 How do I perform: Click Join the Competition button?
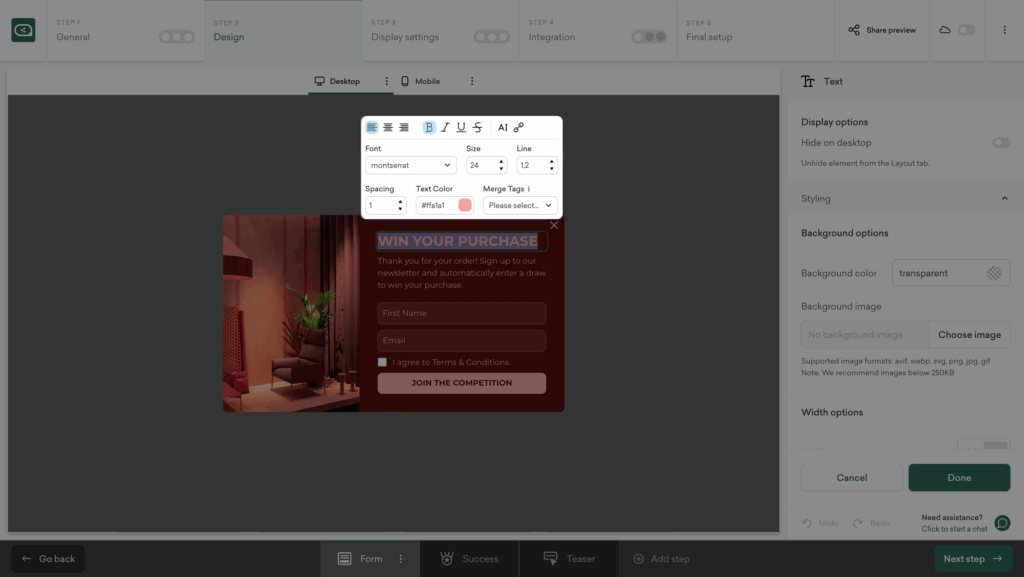point(462,383)
